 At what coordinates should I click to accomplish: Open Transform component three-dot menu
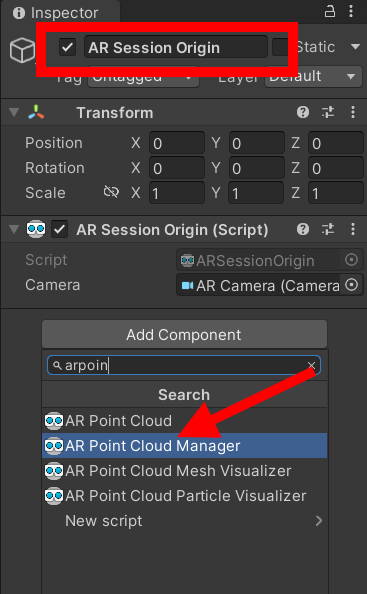pyautogui.click(x=353, y=112)
